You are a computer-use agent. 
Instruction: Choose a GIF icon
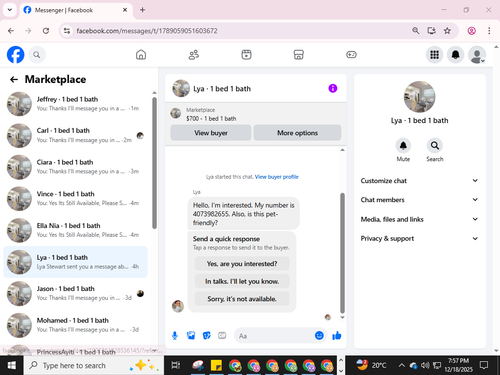click(x=222, y=336)
